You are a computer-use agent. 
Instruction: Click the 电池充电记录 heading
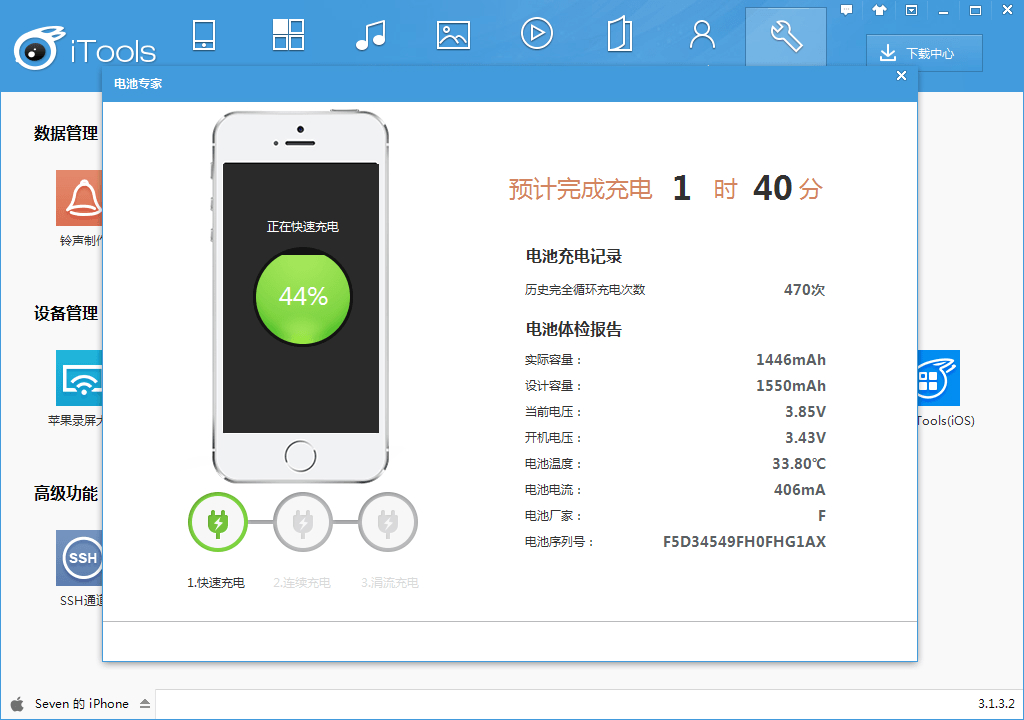pyautogui.click(x=574, y=257)
